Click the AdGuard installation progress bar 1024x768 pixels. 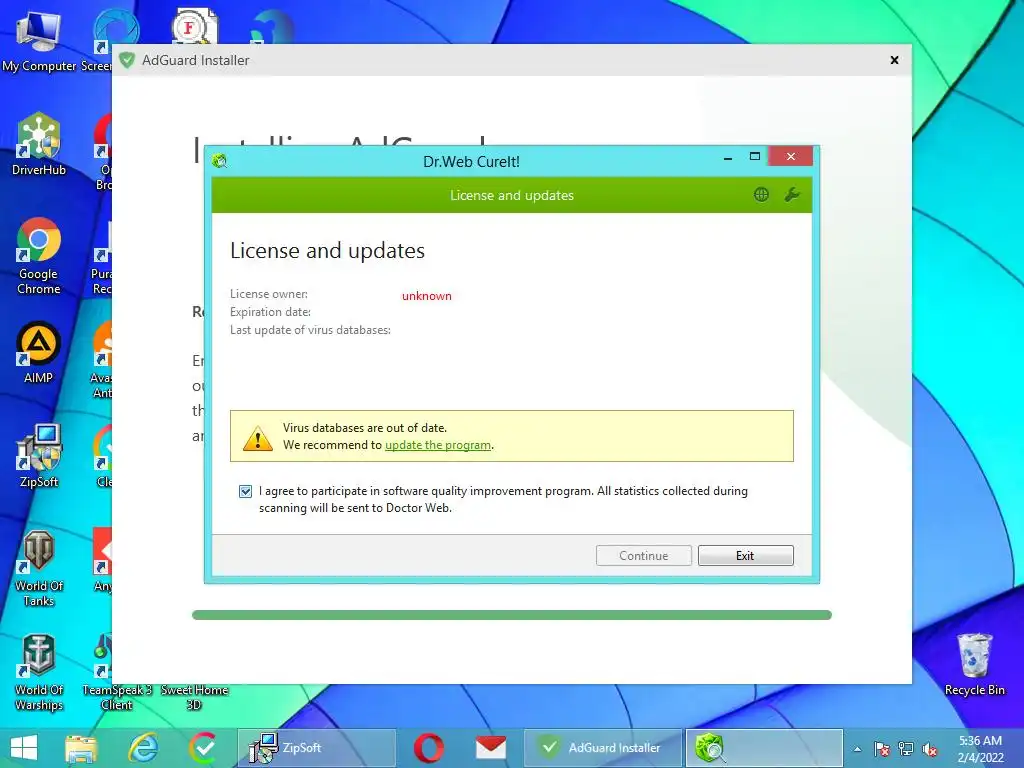pyautogui.click(x=511, y=615)
